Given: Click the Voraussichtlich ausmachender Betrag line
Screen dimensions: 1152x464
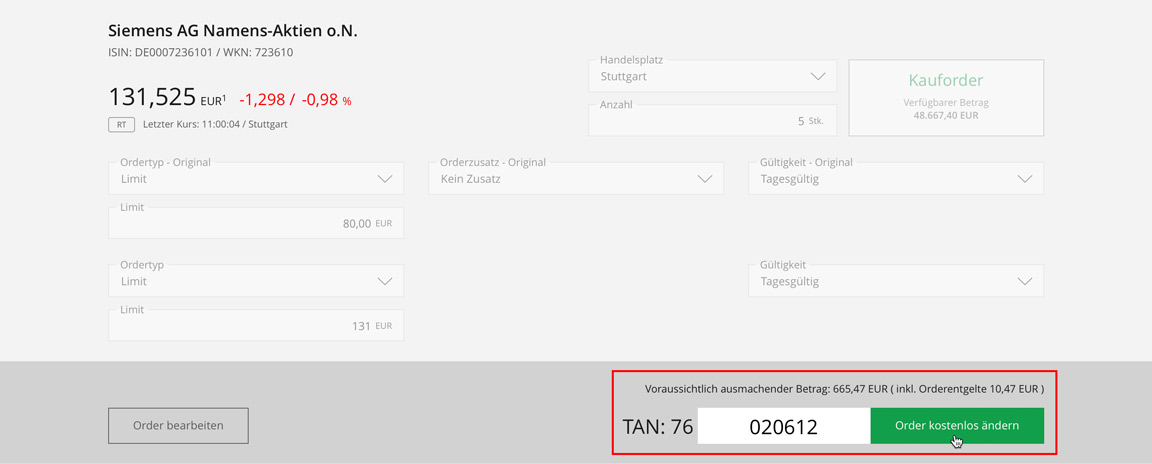Looking at the screenshot, I should point(844,389).
